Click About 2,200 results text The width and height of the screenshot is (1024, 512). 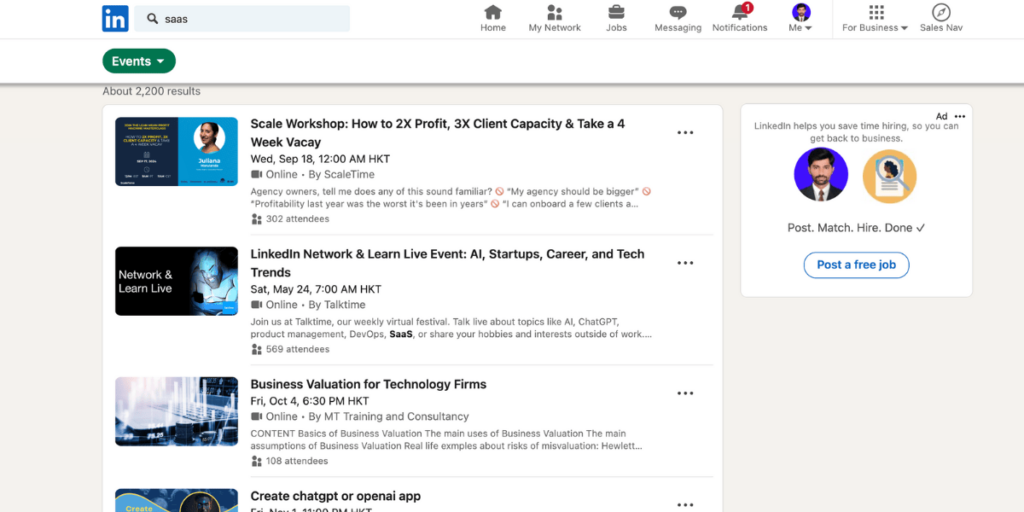click(152, 91)
